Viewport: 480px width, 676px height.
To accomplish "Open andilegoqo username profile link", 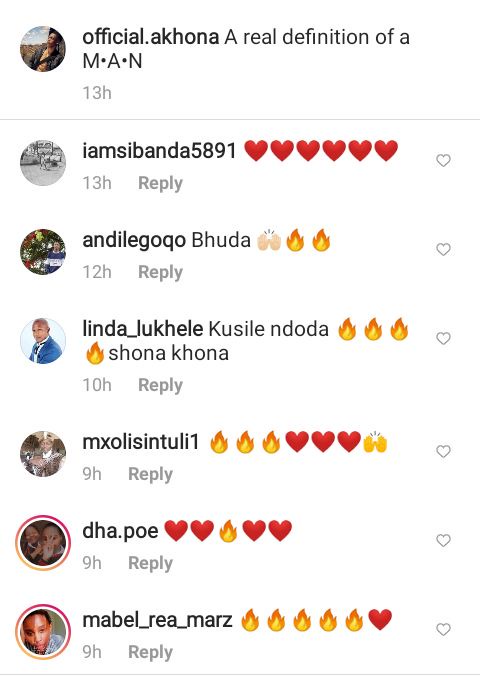I will tap(134, 241).
